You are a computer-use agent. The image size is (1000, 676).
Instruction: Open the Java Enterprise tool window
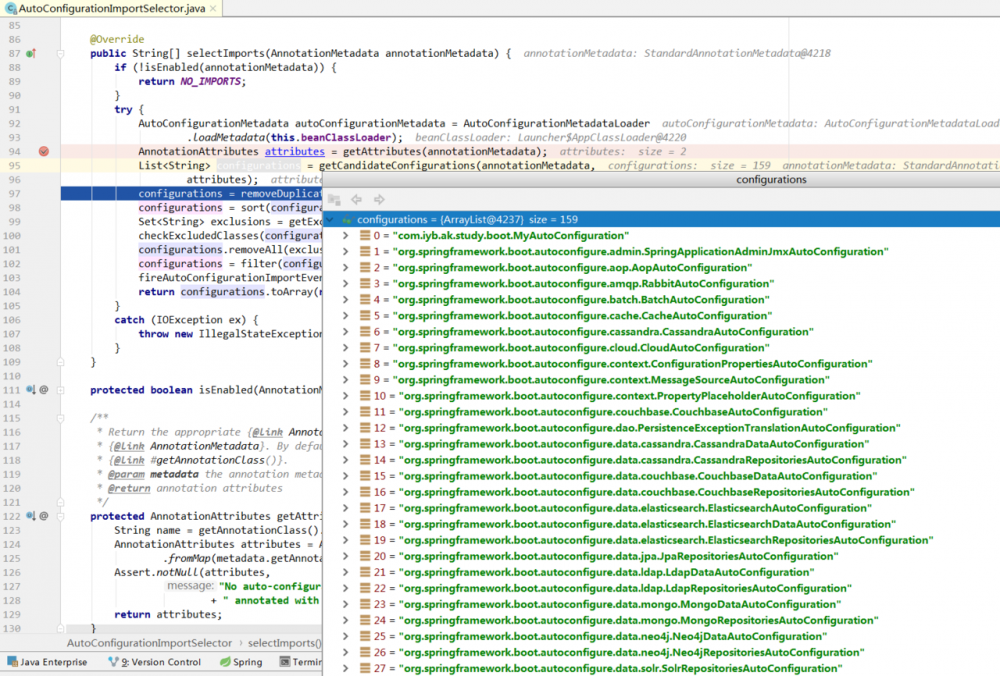47,661
